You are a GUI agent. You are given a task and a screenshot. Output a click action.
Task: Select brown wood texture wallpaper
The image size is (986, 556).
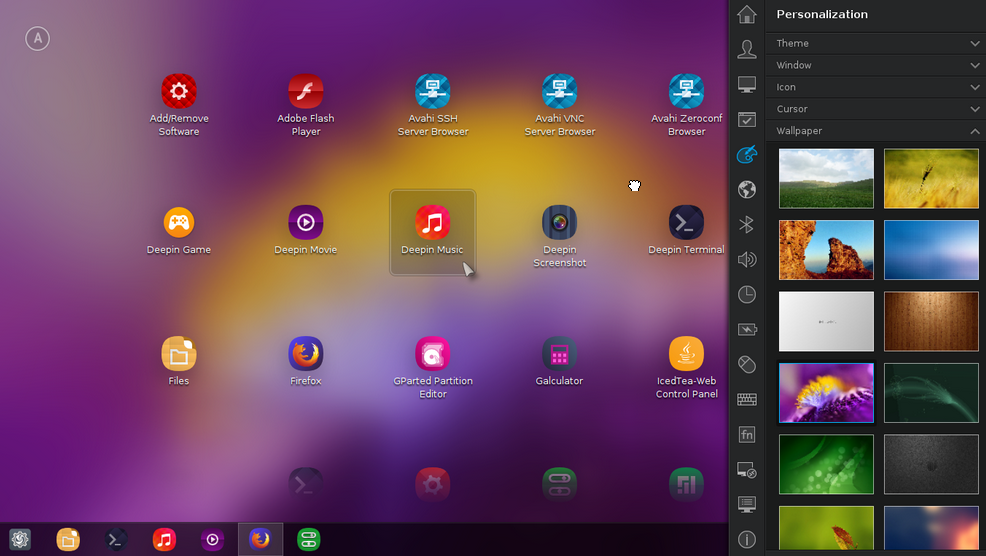click(x=931, y=321)
